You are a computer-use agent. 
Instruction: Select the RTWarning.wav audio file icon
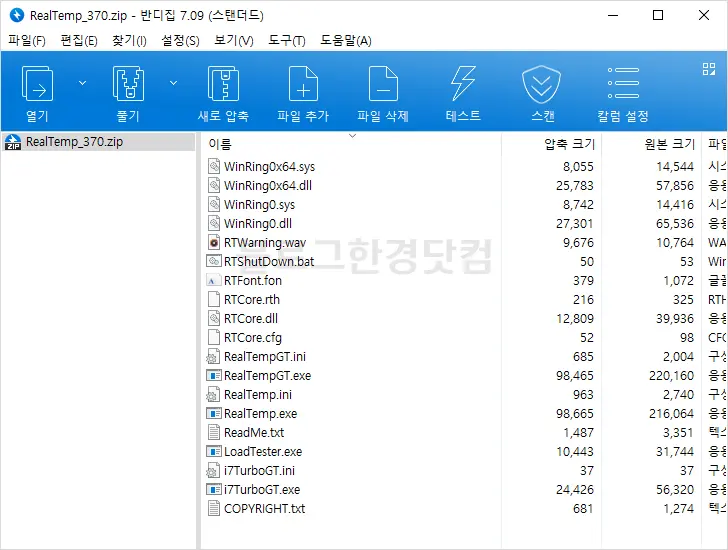pos(214,242)
